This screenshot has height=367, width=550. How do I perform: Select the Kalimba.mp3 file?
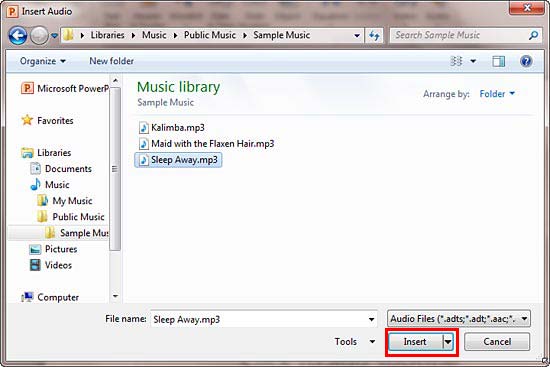point(172,128)
